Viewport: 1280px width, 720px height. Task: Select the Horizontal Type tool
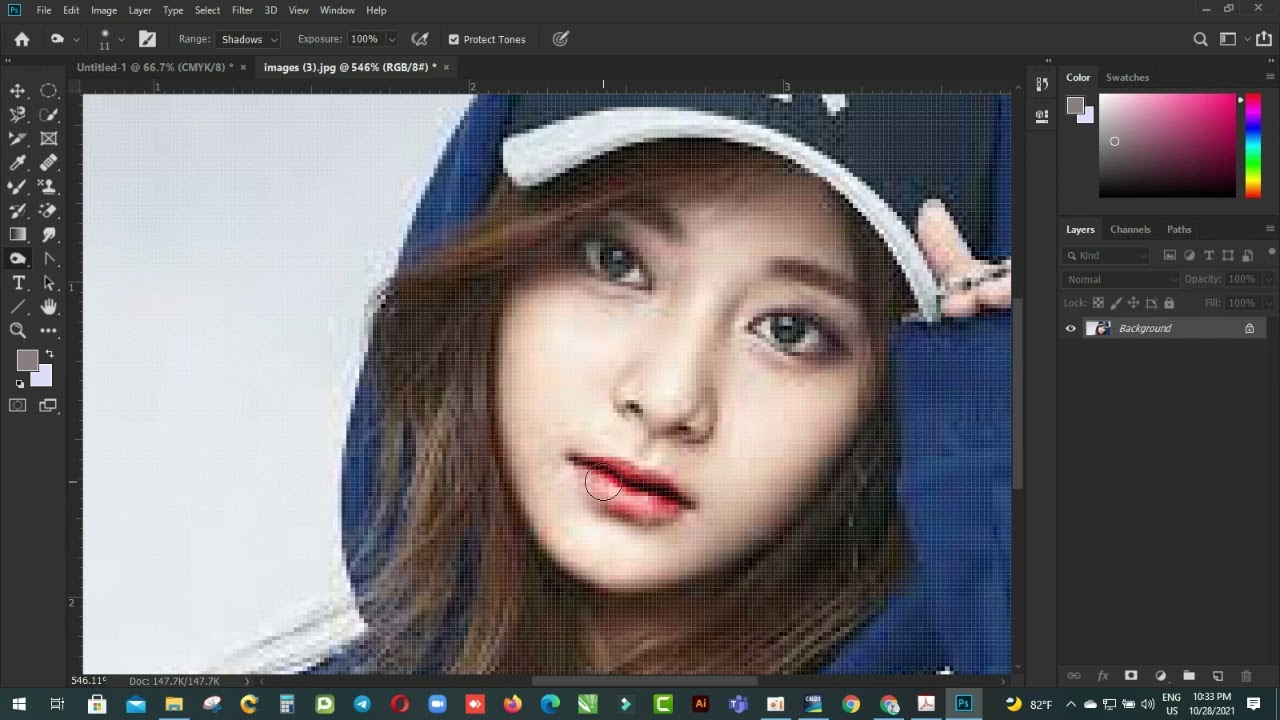coord(18,283)
